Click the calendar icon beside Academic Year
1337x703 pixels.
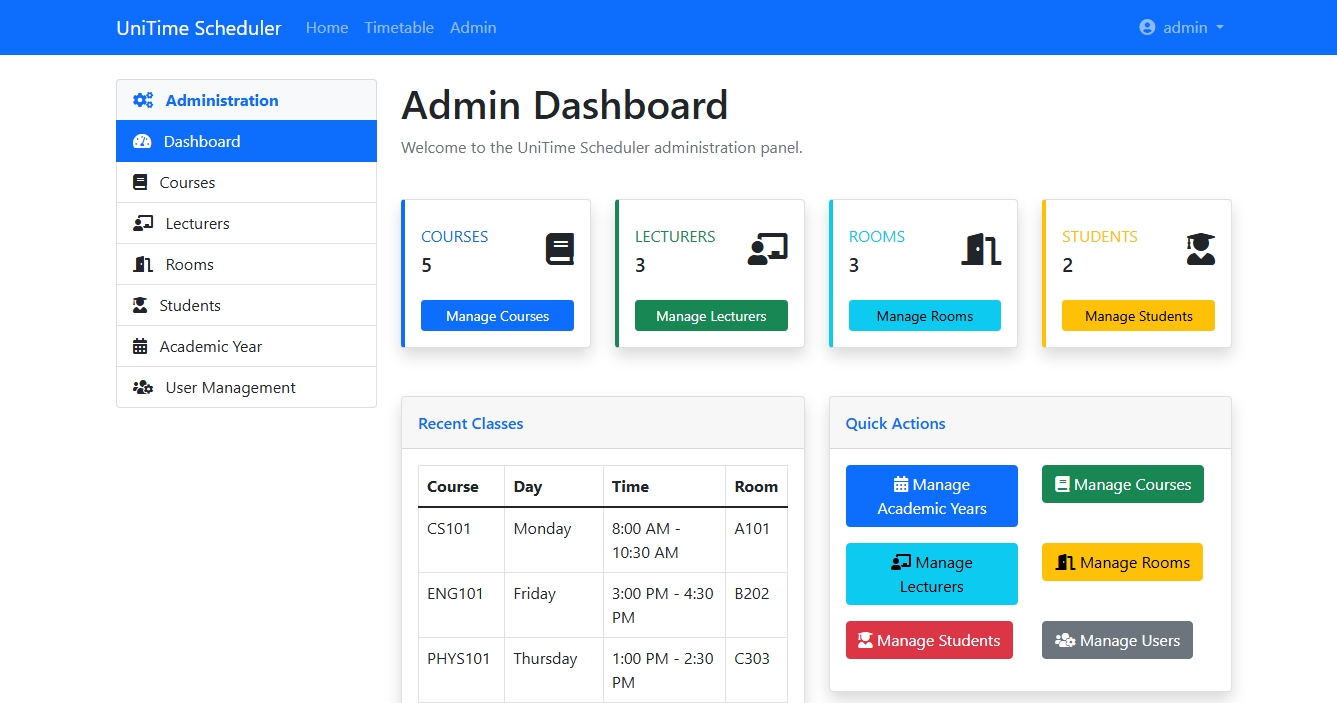(140, 346)
